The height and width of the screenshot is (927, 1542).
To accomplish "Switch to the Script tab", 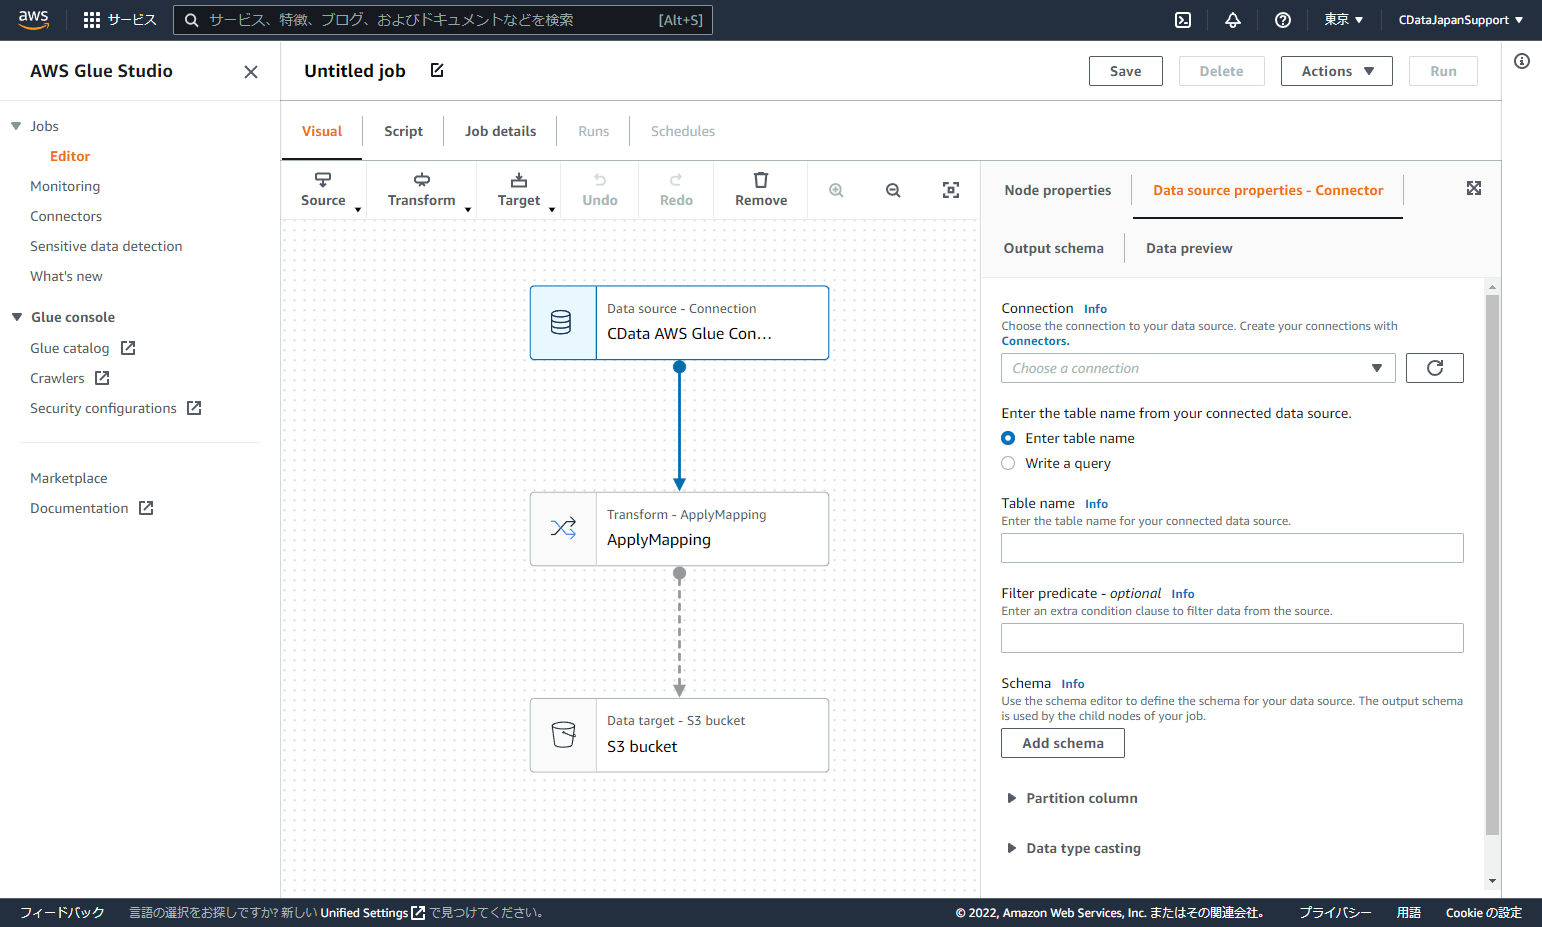I will (403, 130).
